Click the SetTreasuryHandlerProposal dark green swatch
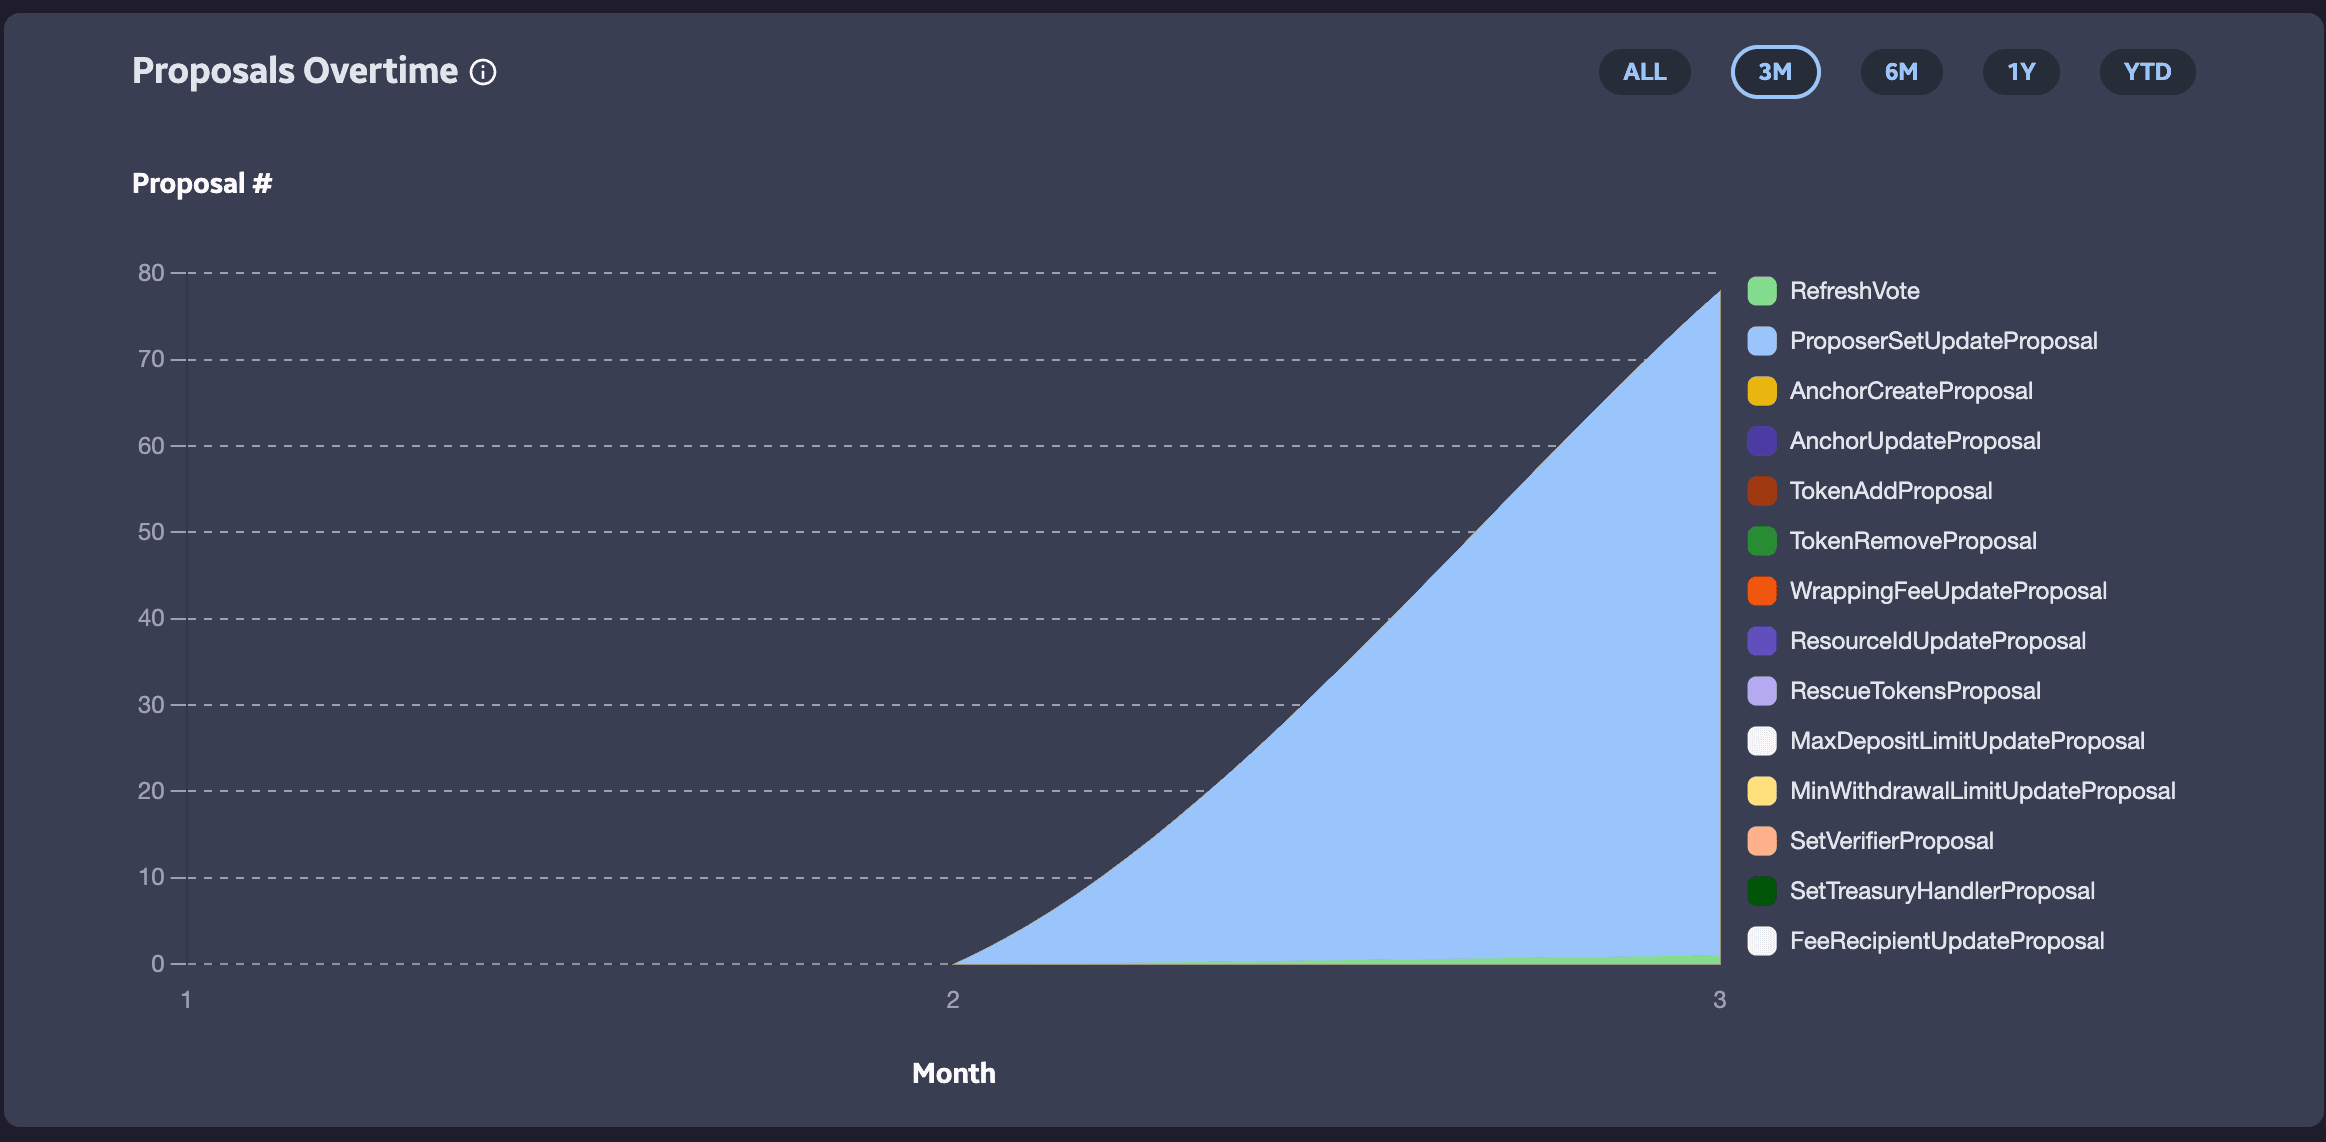Screen dimensions: 2326x1142 1762,891
